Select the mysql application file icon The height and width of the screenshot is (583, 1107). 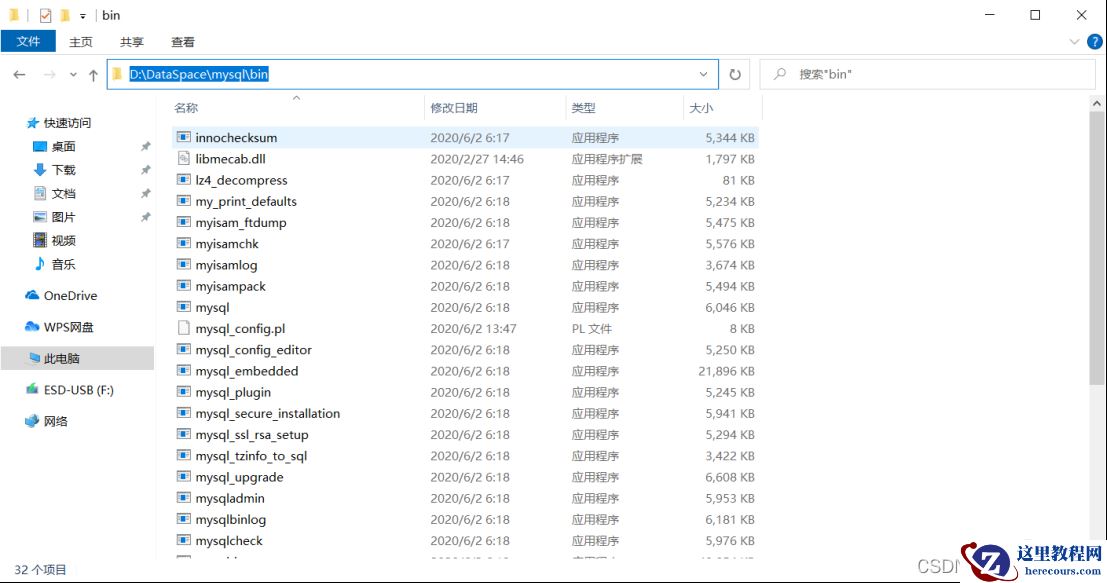pyautogui.click(x=183, y=307)
